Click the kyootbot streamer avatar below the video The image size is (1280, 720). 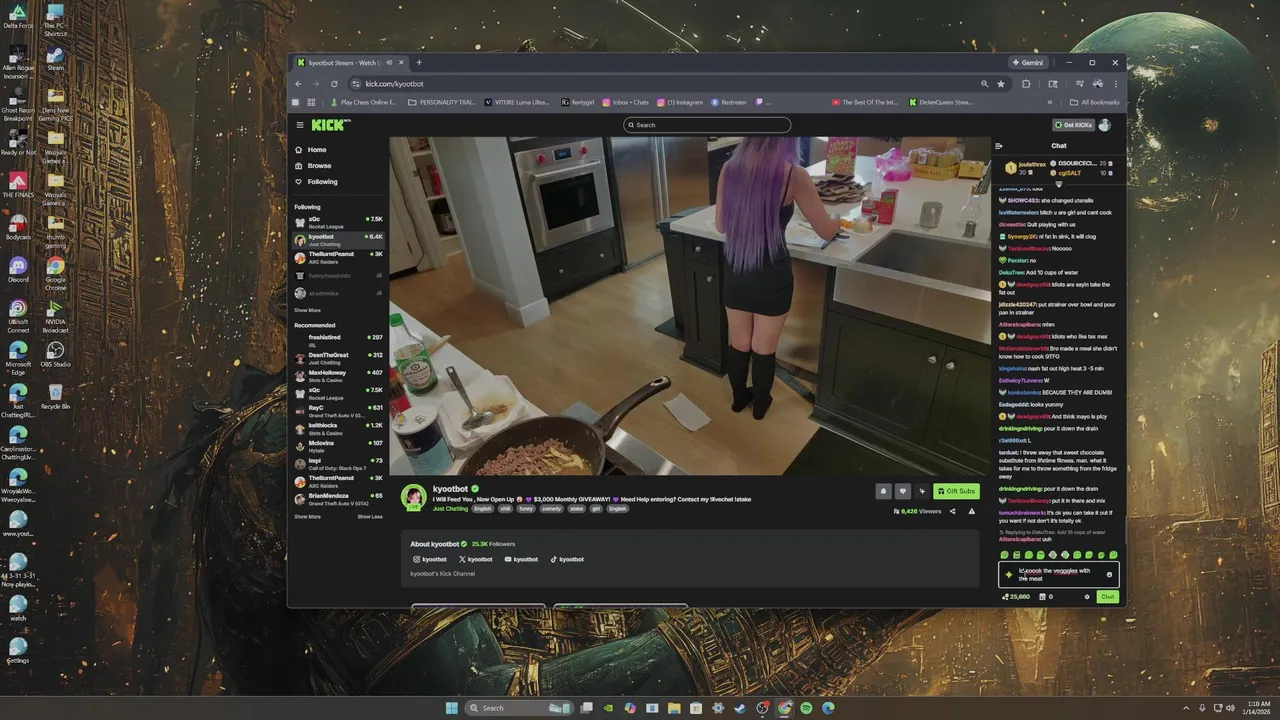point(413,497)
